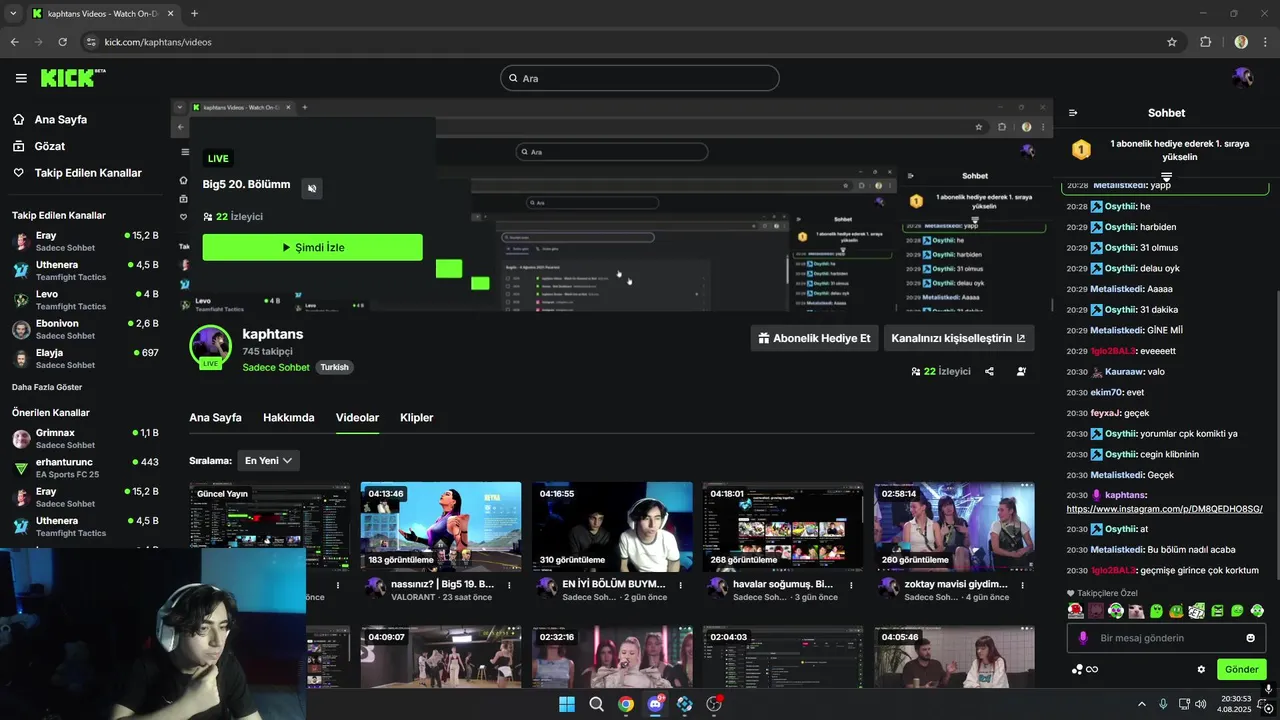Screen dimensions: 1280x720
Task: Click the Şimdi İzle button
Action: tap(312, 247)
